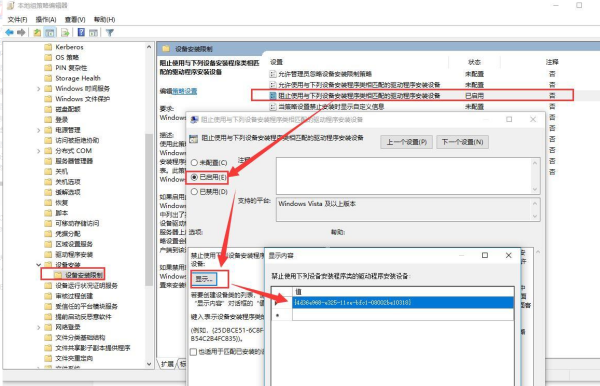
Task: Click icon of highlighted 阻止使用… policy row
Action: point(273,95)
